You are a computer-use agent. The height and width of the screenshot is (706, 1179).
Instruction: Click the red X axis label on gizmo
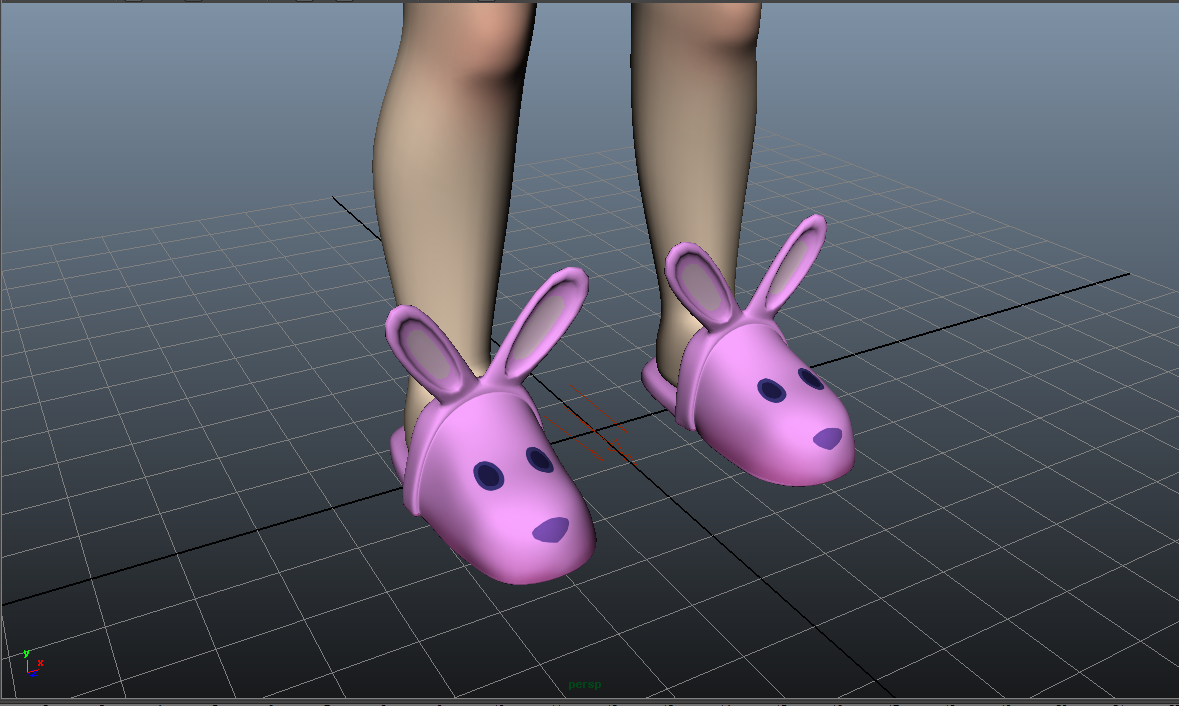(40, 662)
